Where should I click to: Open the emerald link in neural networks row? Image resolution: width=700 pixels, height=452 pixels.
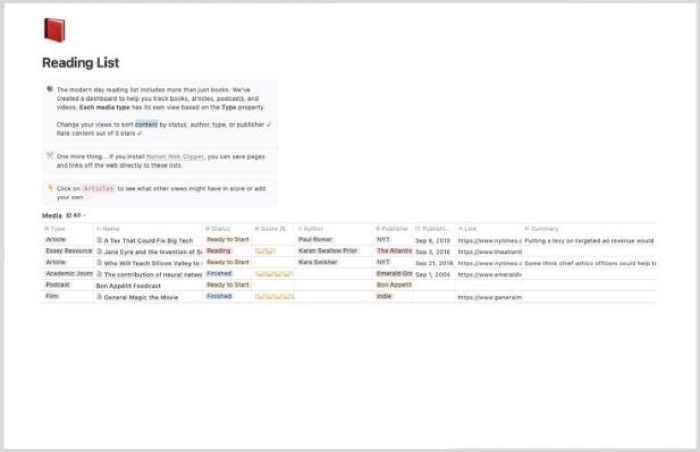pyautogui.click(x=489, y=274)
